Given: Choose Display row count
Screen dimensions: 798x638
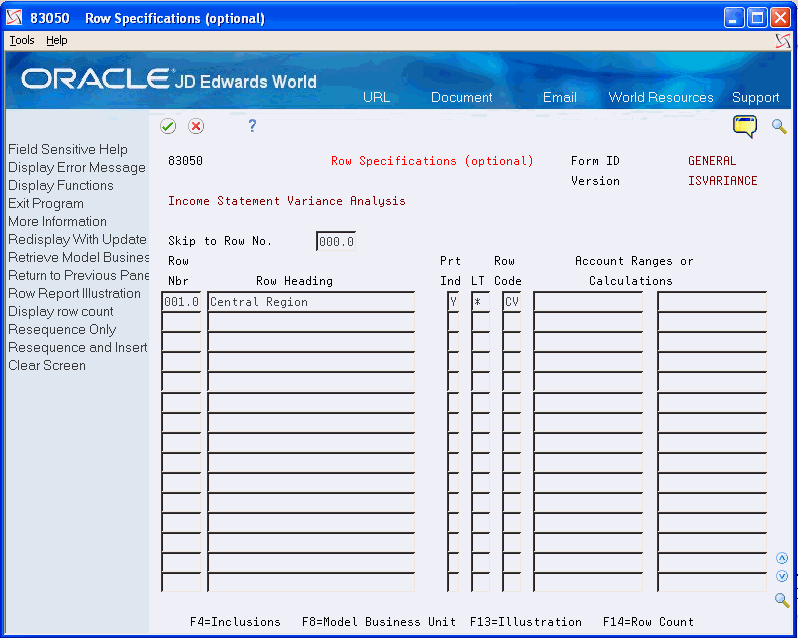Looking at the screenshot, I should coord(61,311).
